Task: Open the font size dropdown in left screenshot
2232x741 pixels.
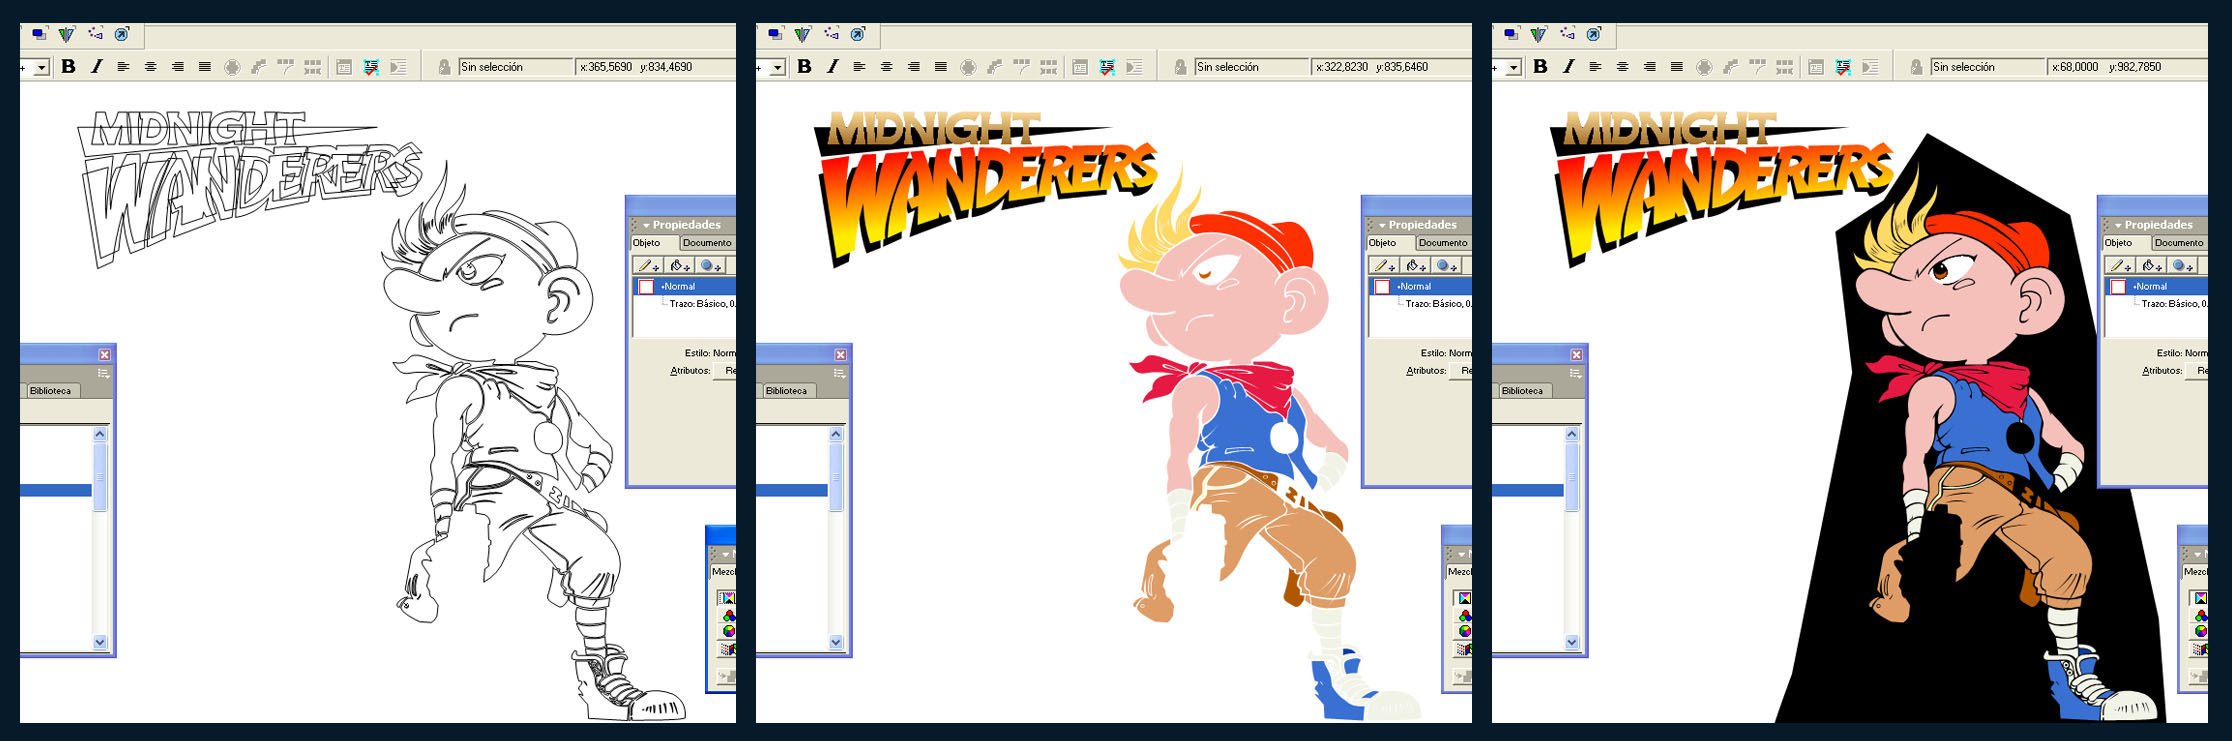Action: [x=42, y=68]
